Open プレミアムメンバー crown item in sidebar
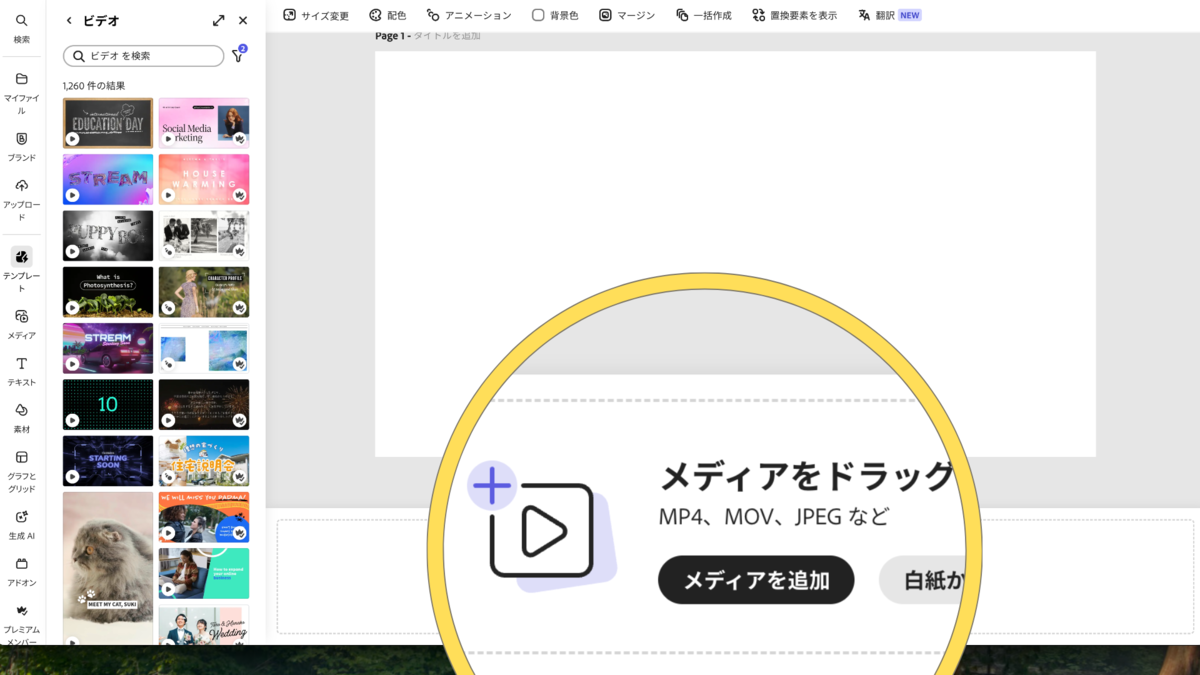Image resolution: width=1200 pixels, height=675 pixels. coord(21,623)
